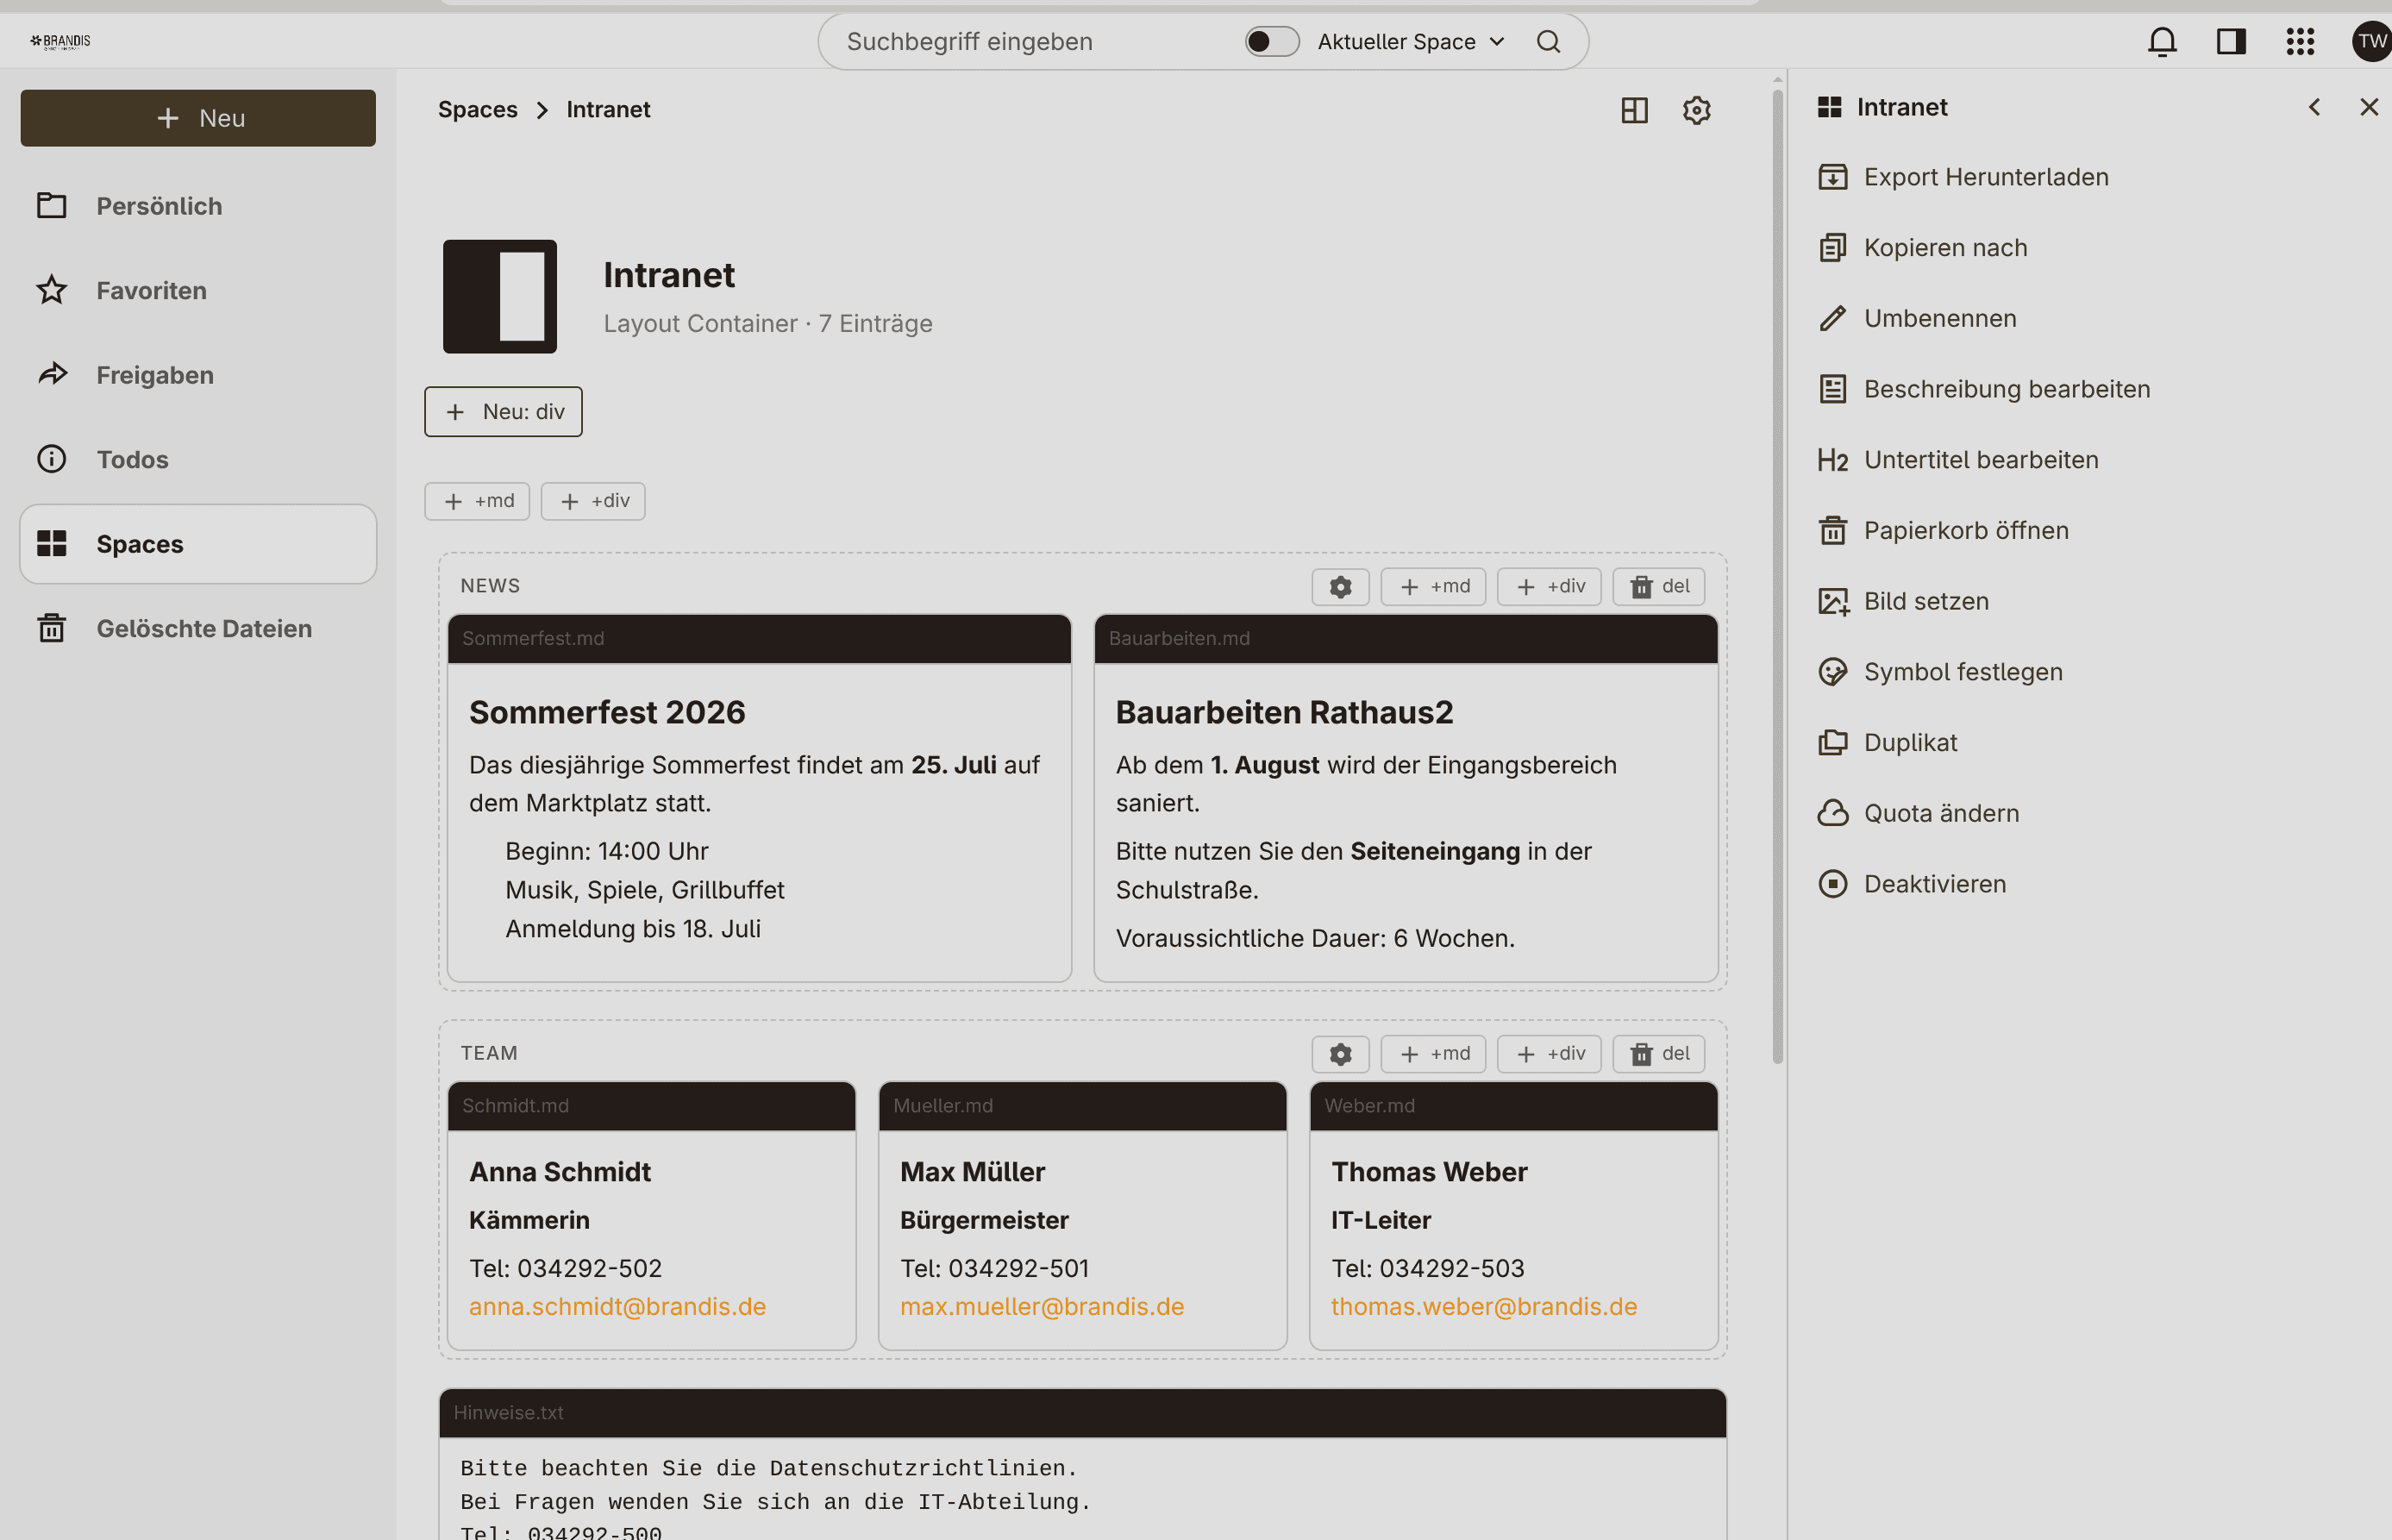Screen dimensions: 2392x1540
Task: Open NEWS section settings gear
Action: tap(1340, 586)
